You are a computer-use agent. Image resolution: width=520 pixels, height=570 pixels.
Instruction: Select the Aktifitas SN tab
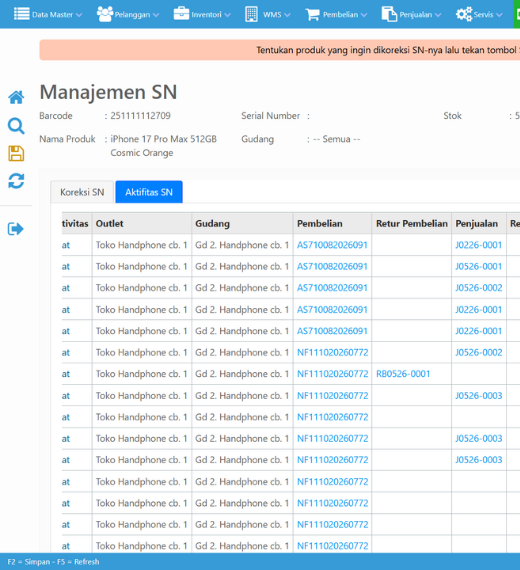tap(149, 192)
